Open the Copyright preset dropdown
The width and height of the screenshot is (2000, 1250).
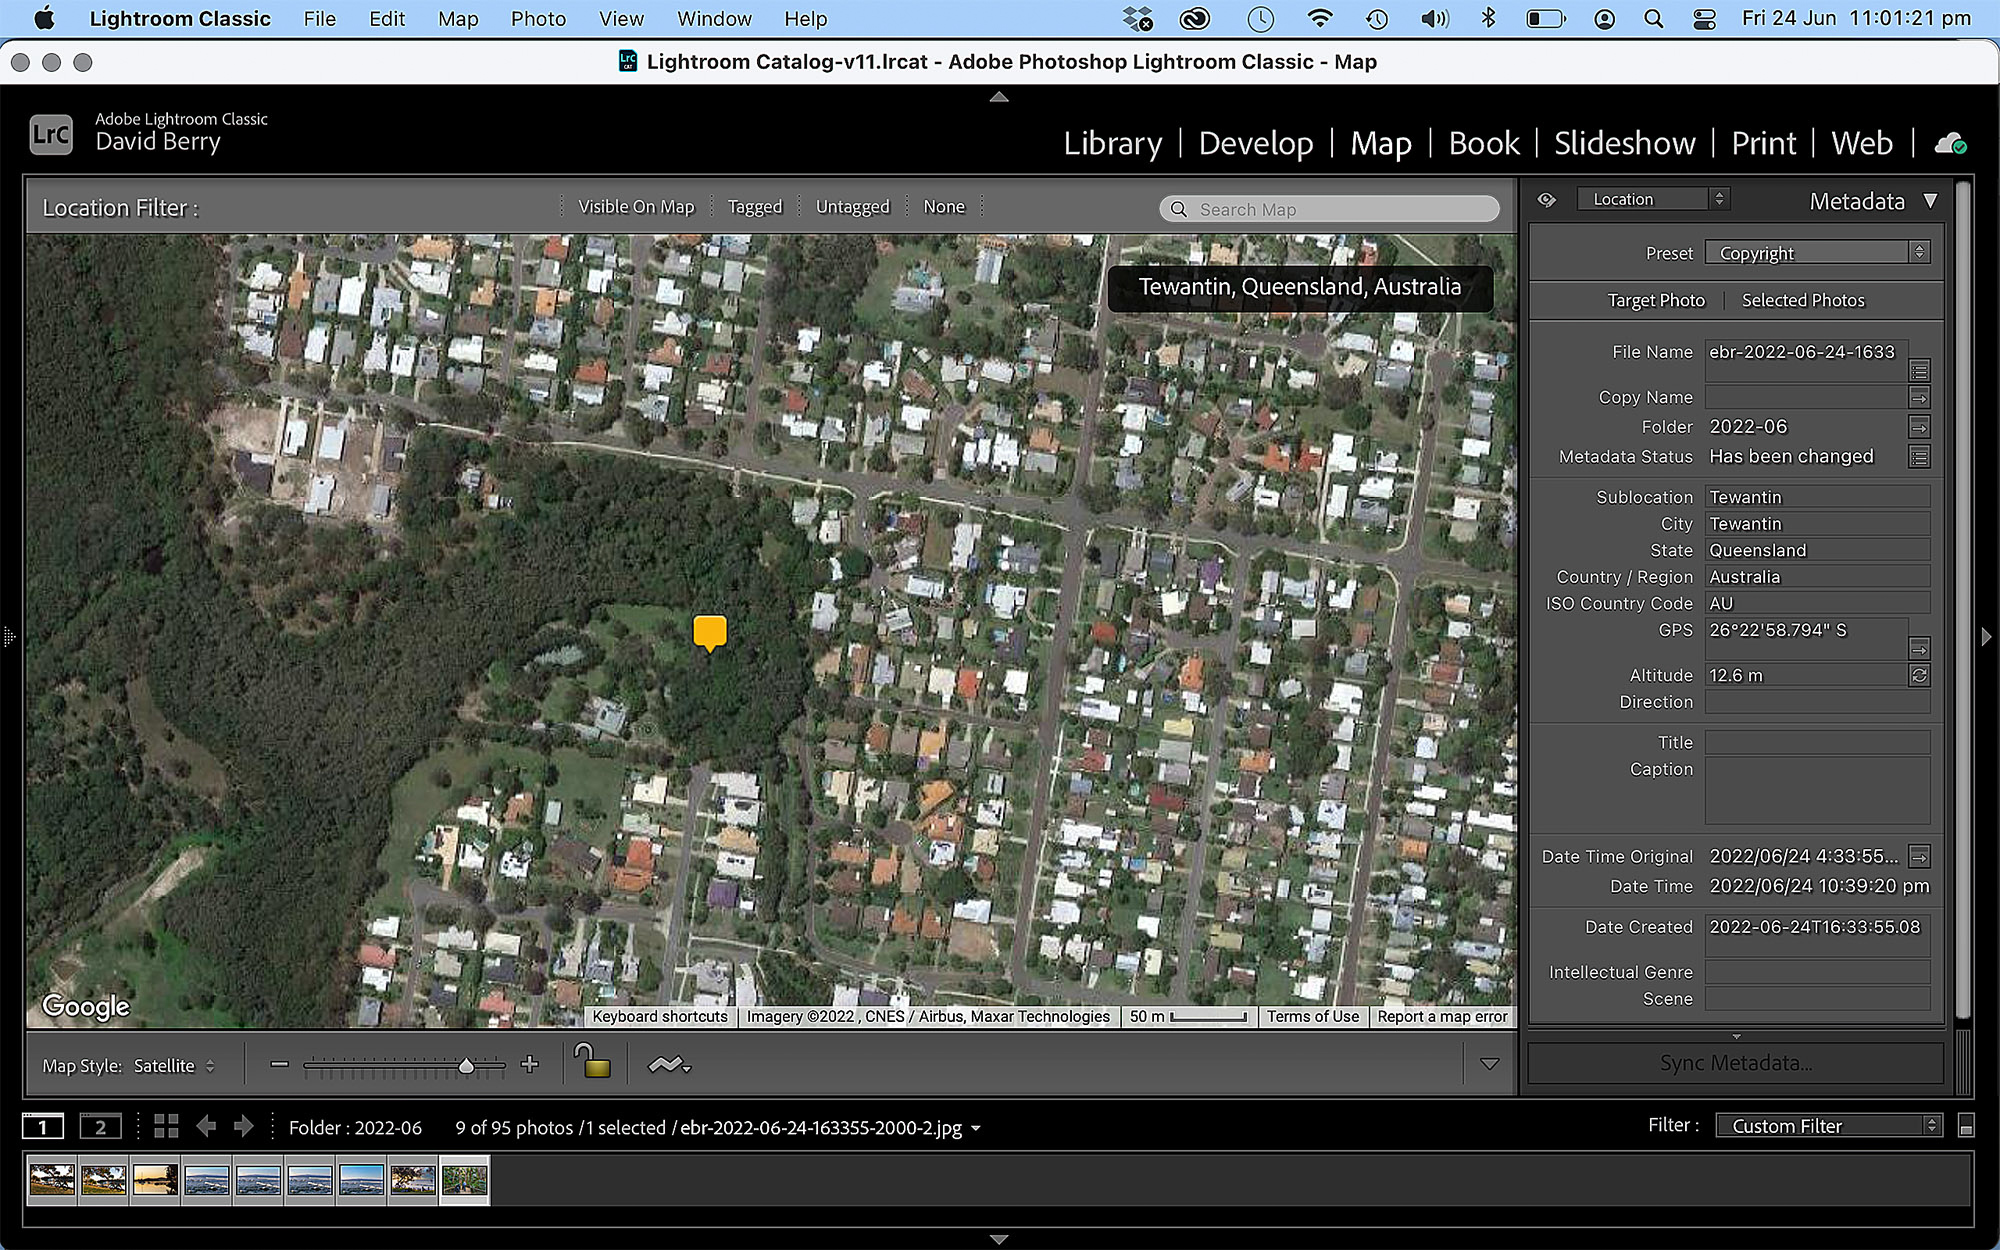coord(1817,253)
